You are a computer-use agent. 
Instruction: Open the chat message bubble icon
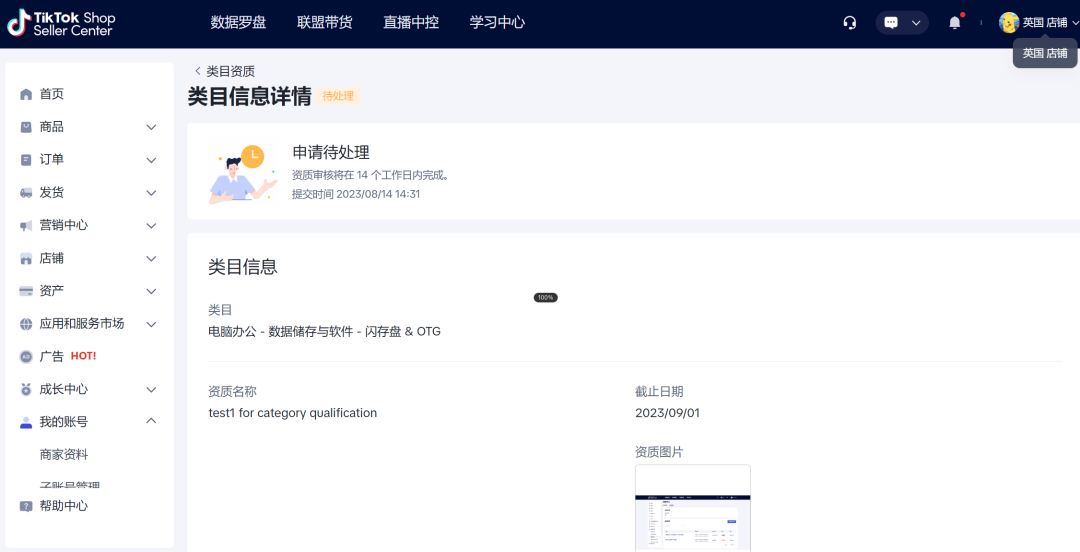(x=891, y=23)
